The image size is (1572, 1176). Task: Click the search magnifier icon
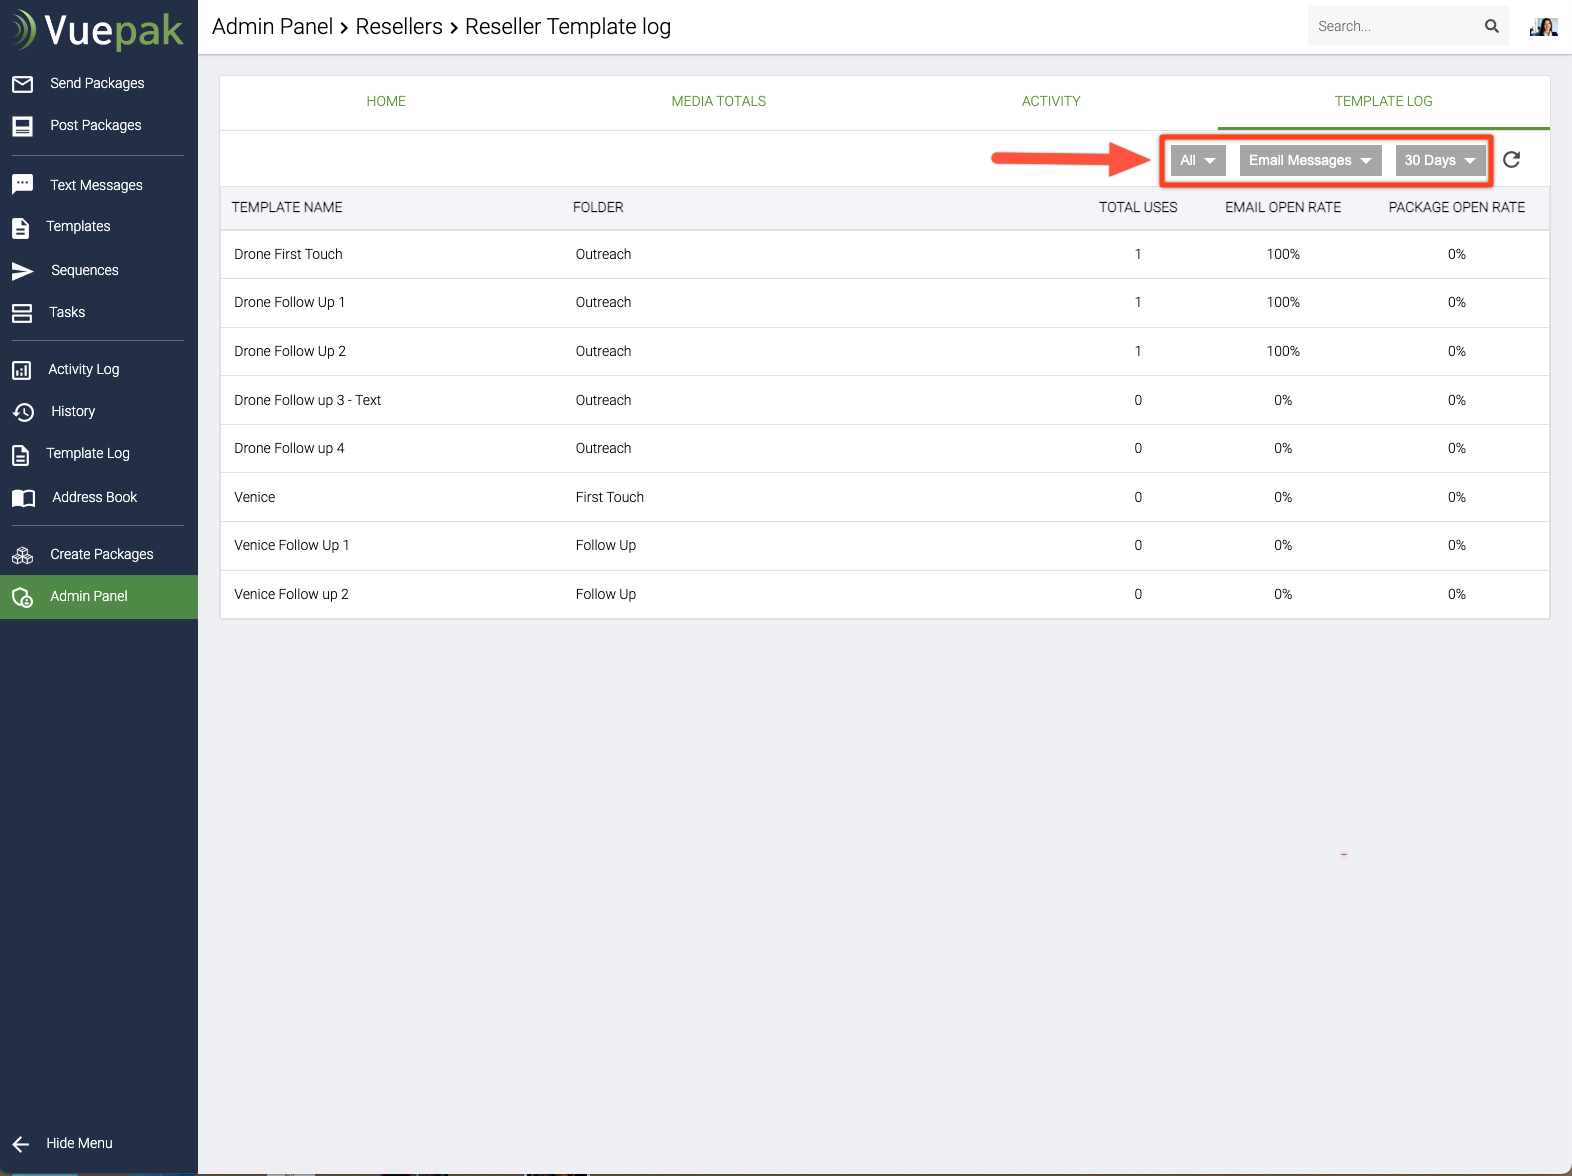(x=1491, y=26)
